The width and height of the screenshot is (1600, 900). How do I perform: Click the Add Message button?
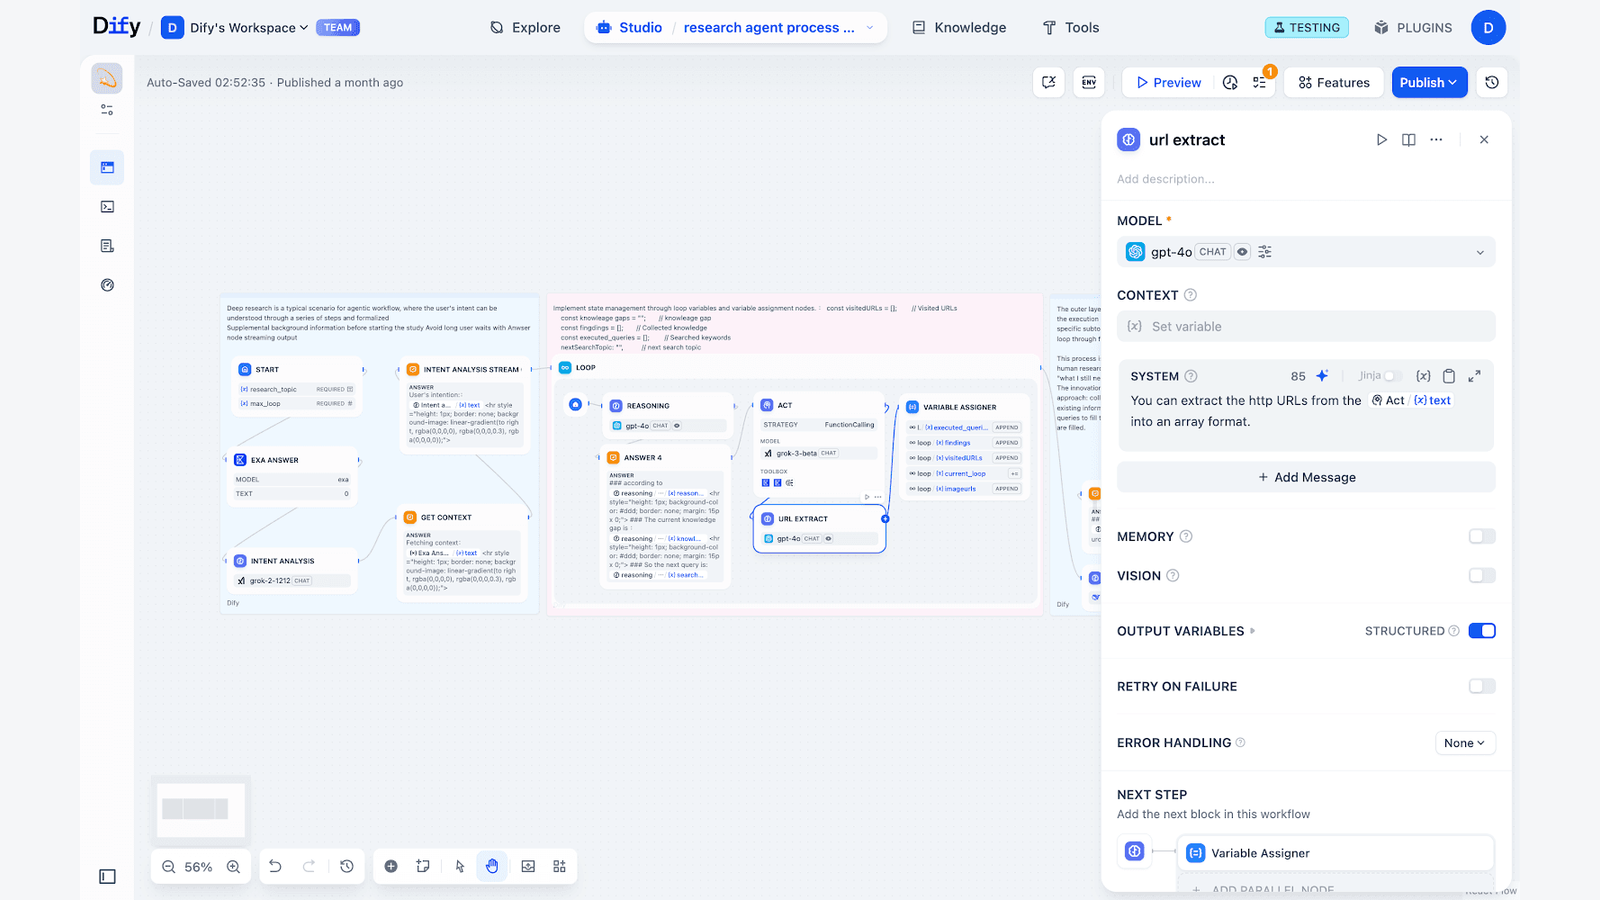pyautogui.click(x=1305, y=478)
